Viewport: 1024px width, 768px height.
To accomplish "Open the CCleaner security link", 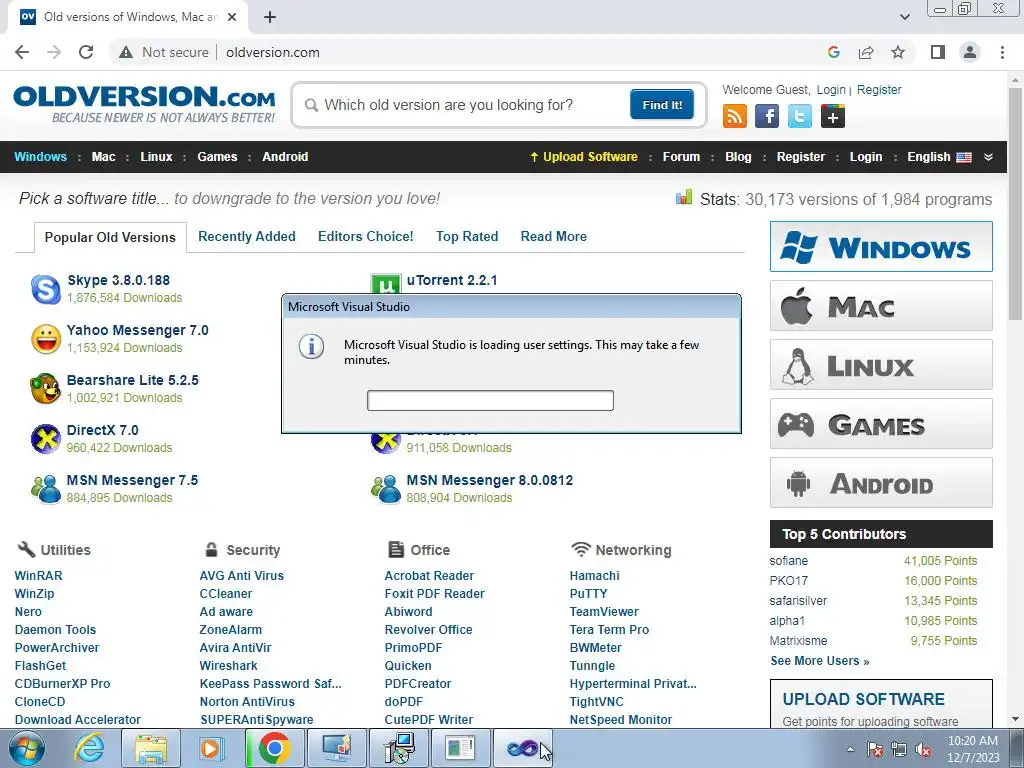I will click(x=226, y=594).
